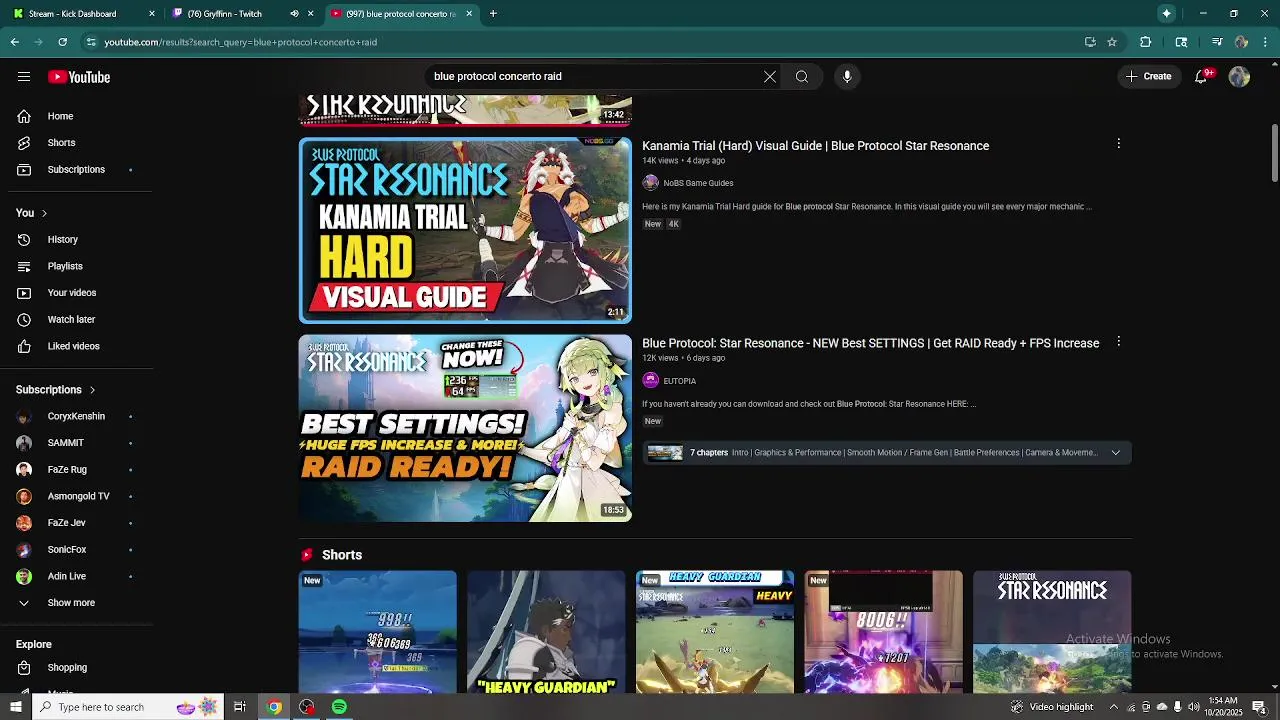Clear the search box with X icon
This screenshot has width=1280, height=720.
[x=770, y=76]
